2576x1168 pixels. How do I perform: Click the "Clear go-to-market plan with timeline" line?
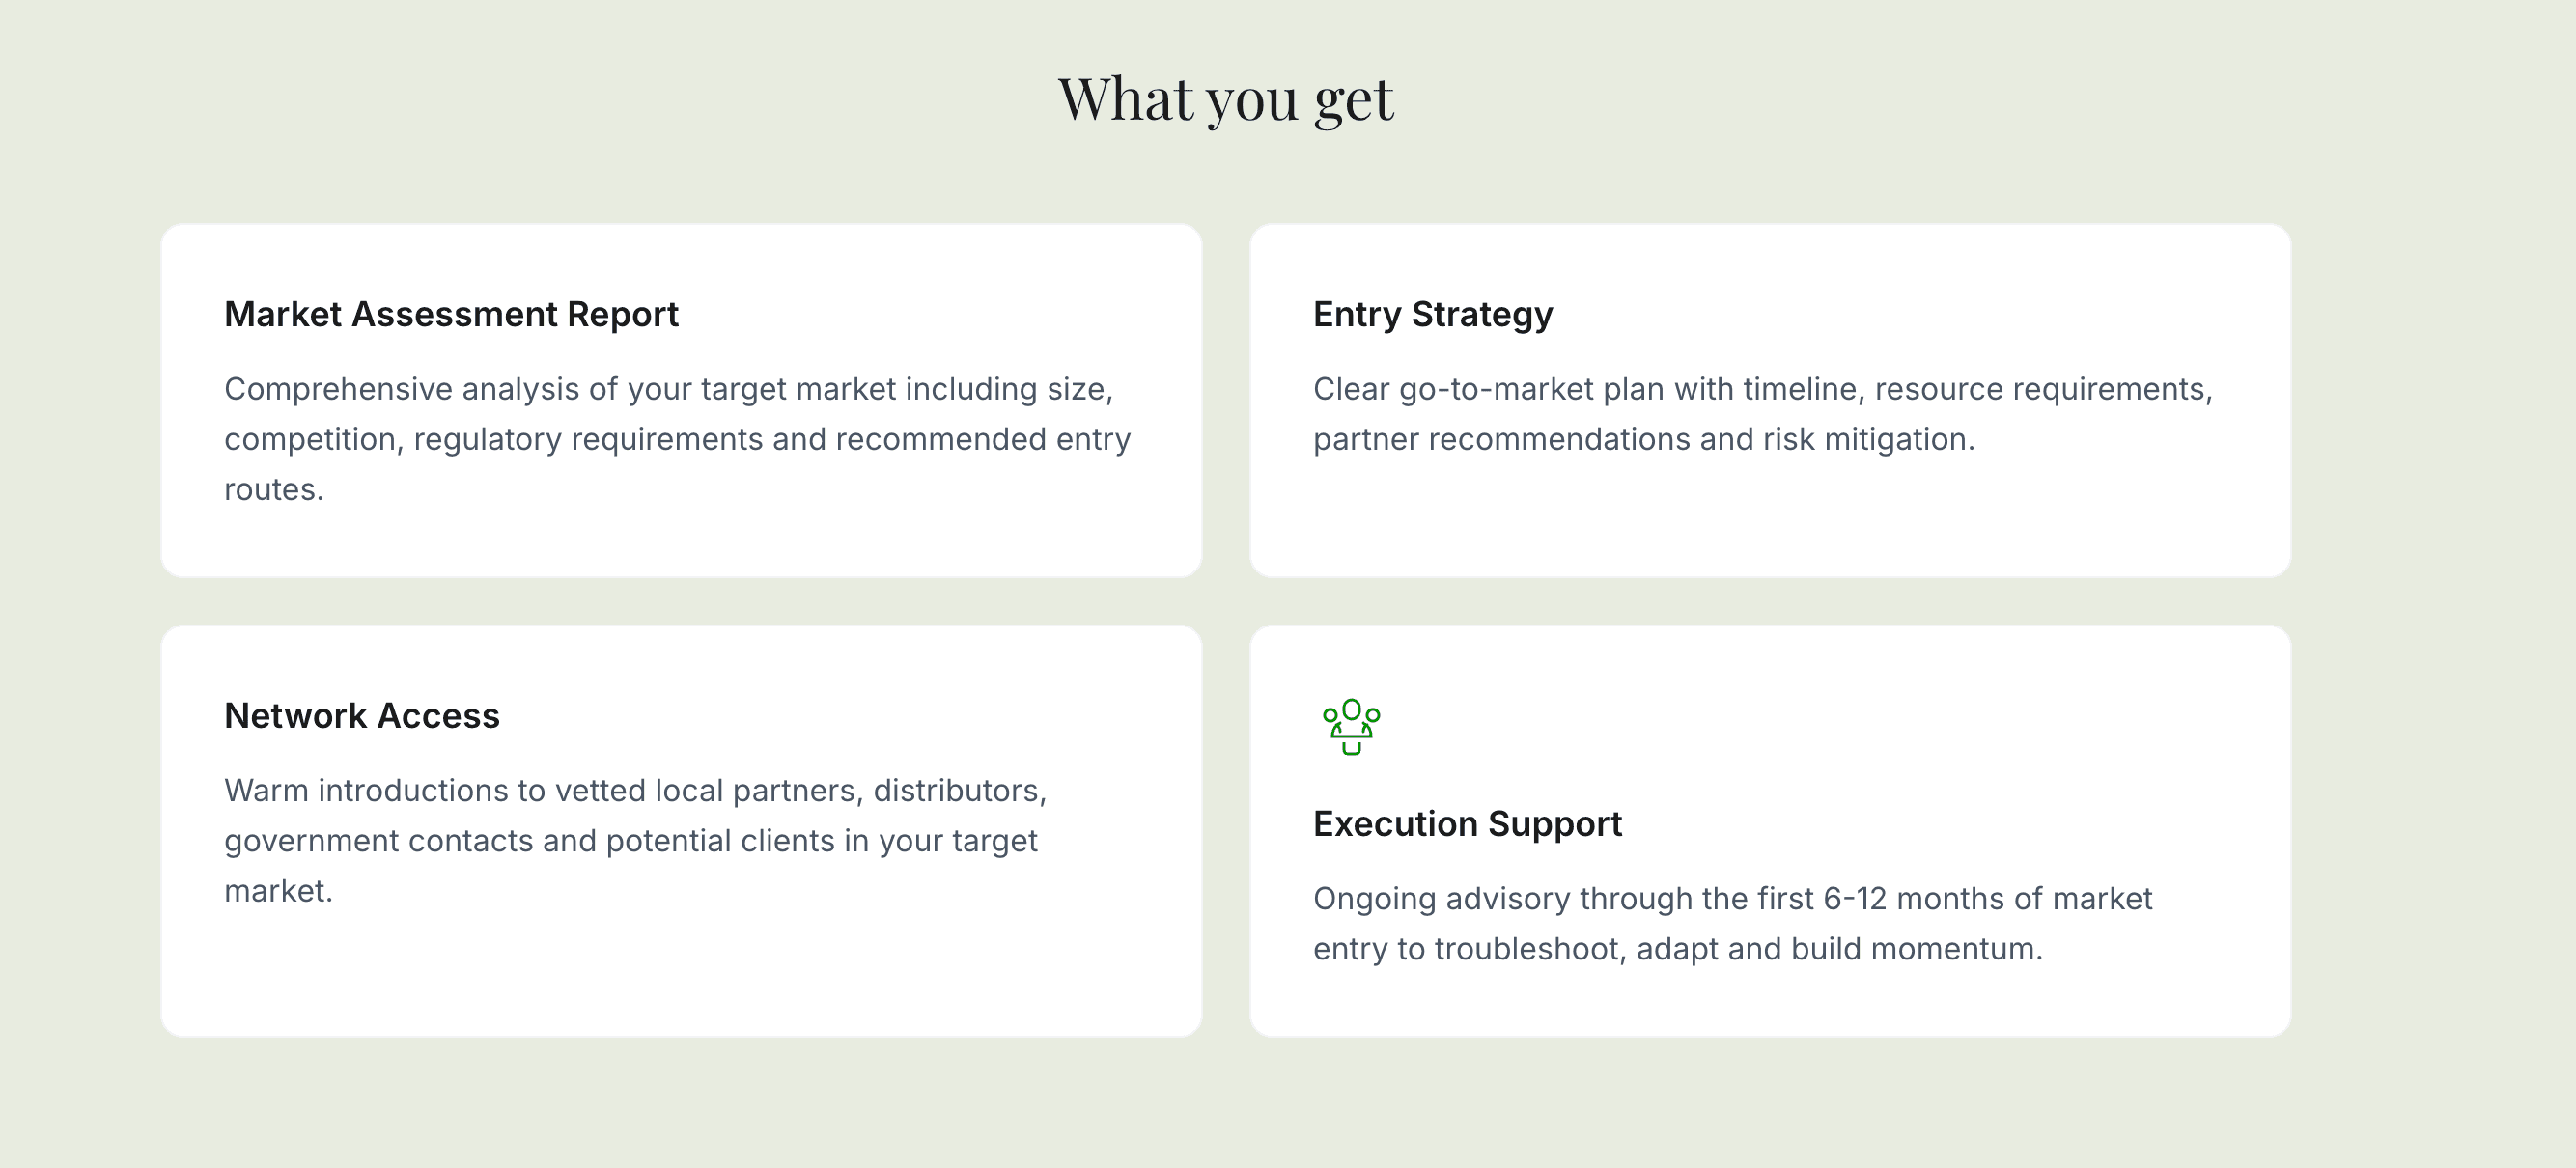pos(1762,389)
